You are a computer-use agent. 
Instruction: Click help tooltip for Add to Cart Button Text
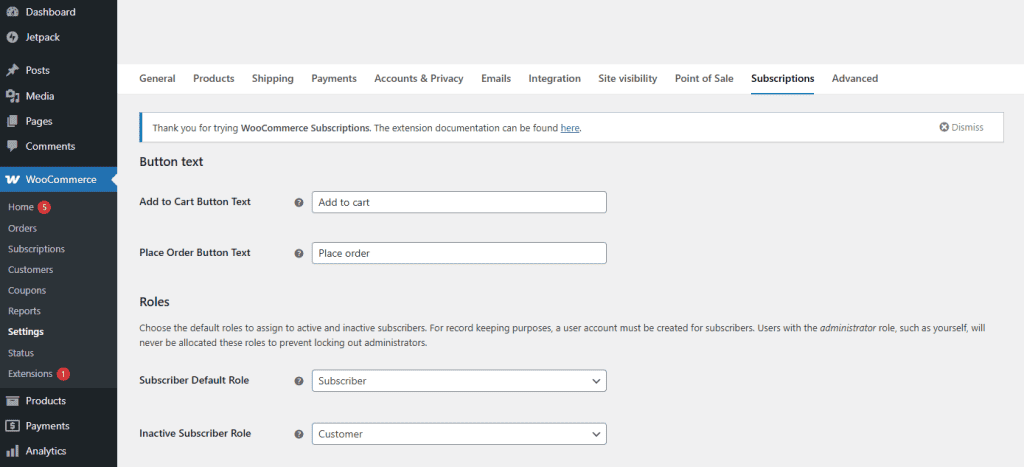point(299,202)
